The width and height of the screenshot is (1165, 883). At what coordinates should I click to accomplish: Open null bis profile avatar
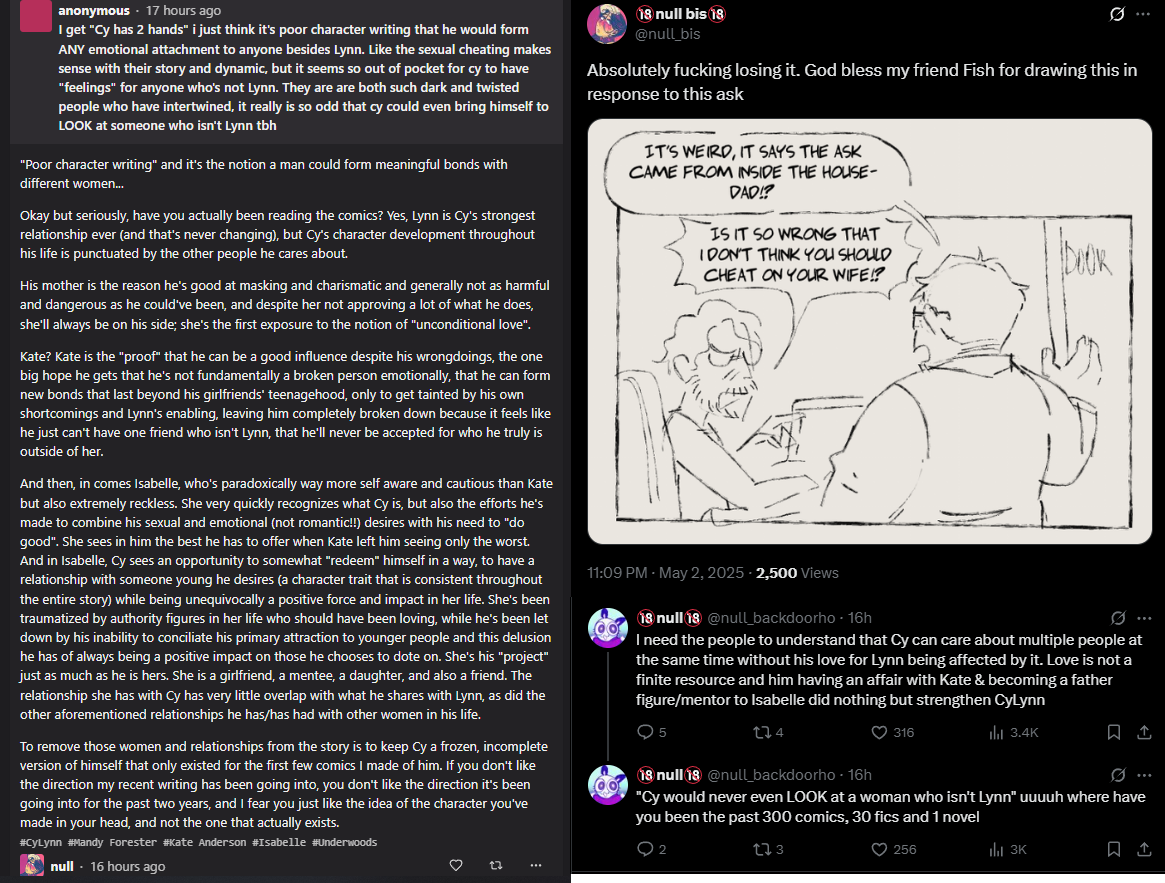[x=607, y=24]
